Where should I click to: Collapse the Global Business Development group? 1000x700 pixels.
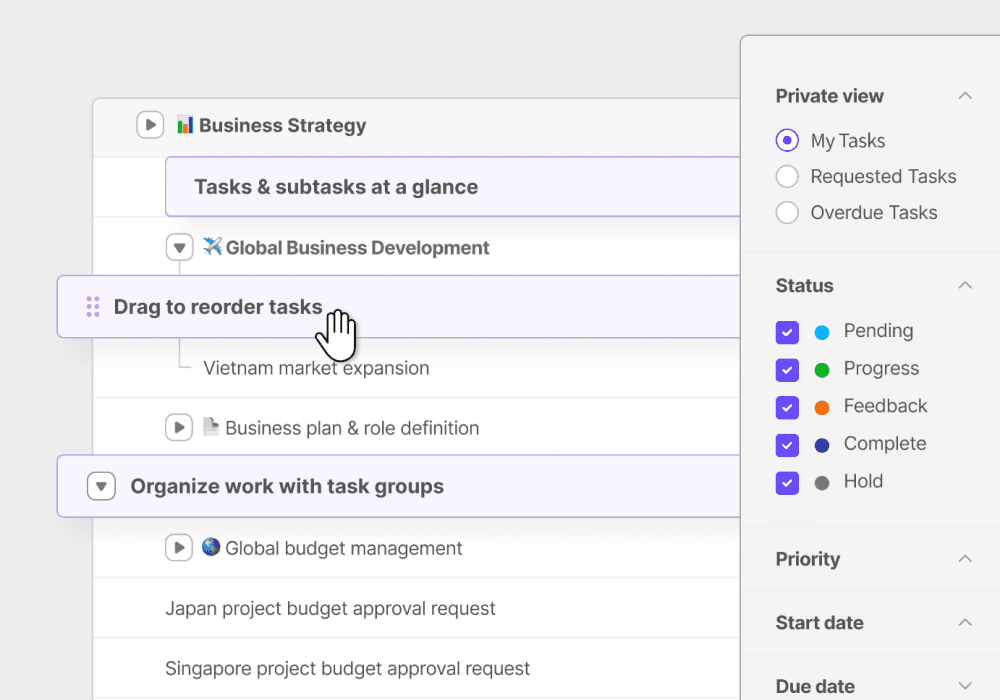(x=180, y=247)
